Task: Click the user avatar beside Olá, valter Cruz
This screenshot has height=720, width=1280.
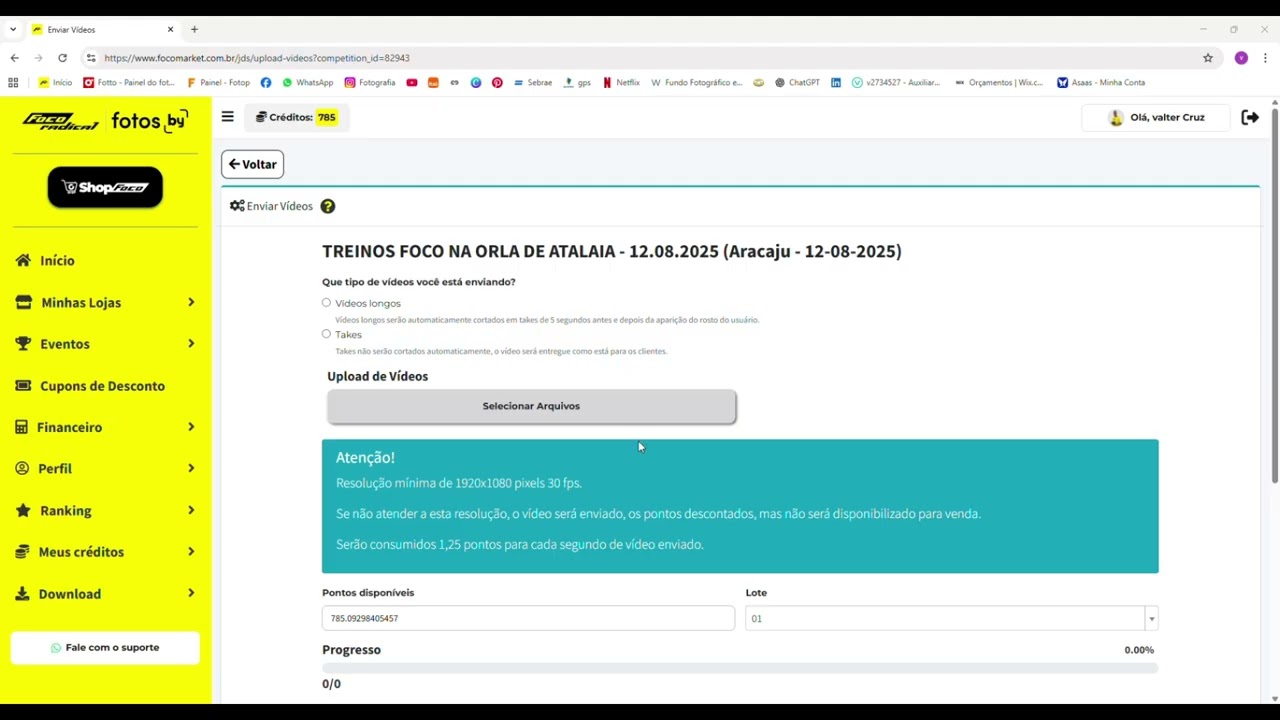Action: [1116, 117]
